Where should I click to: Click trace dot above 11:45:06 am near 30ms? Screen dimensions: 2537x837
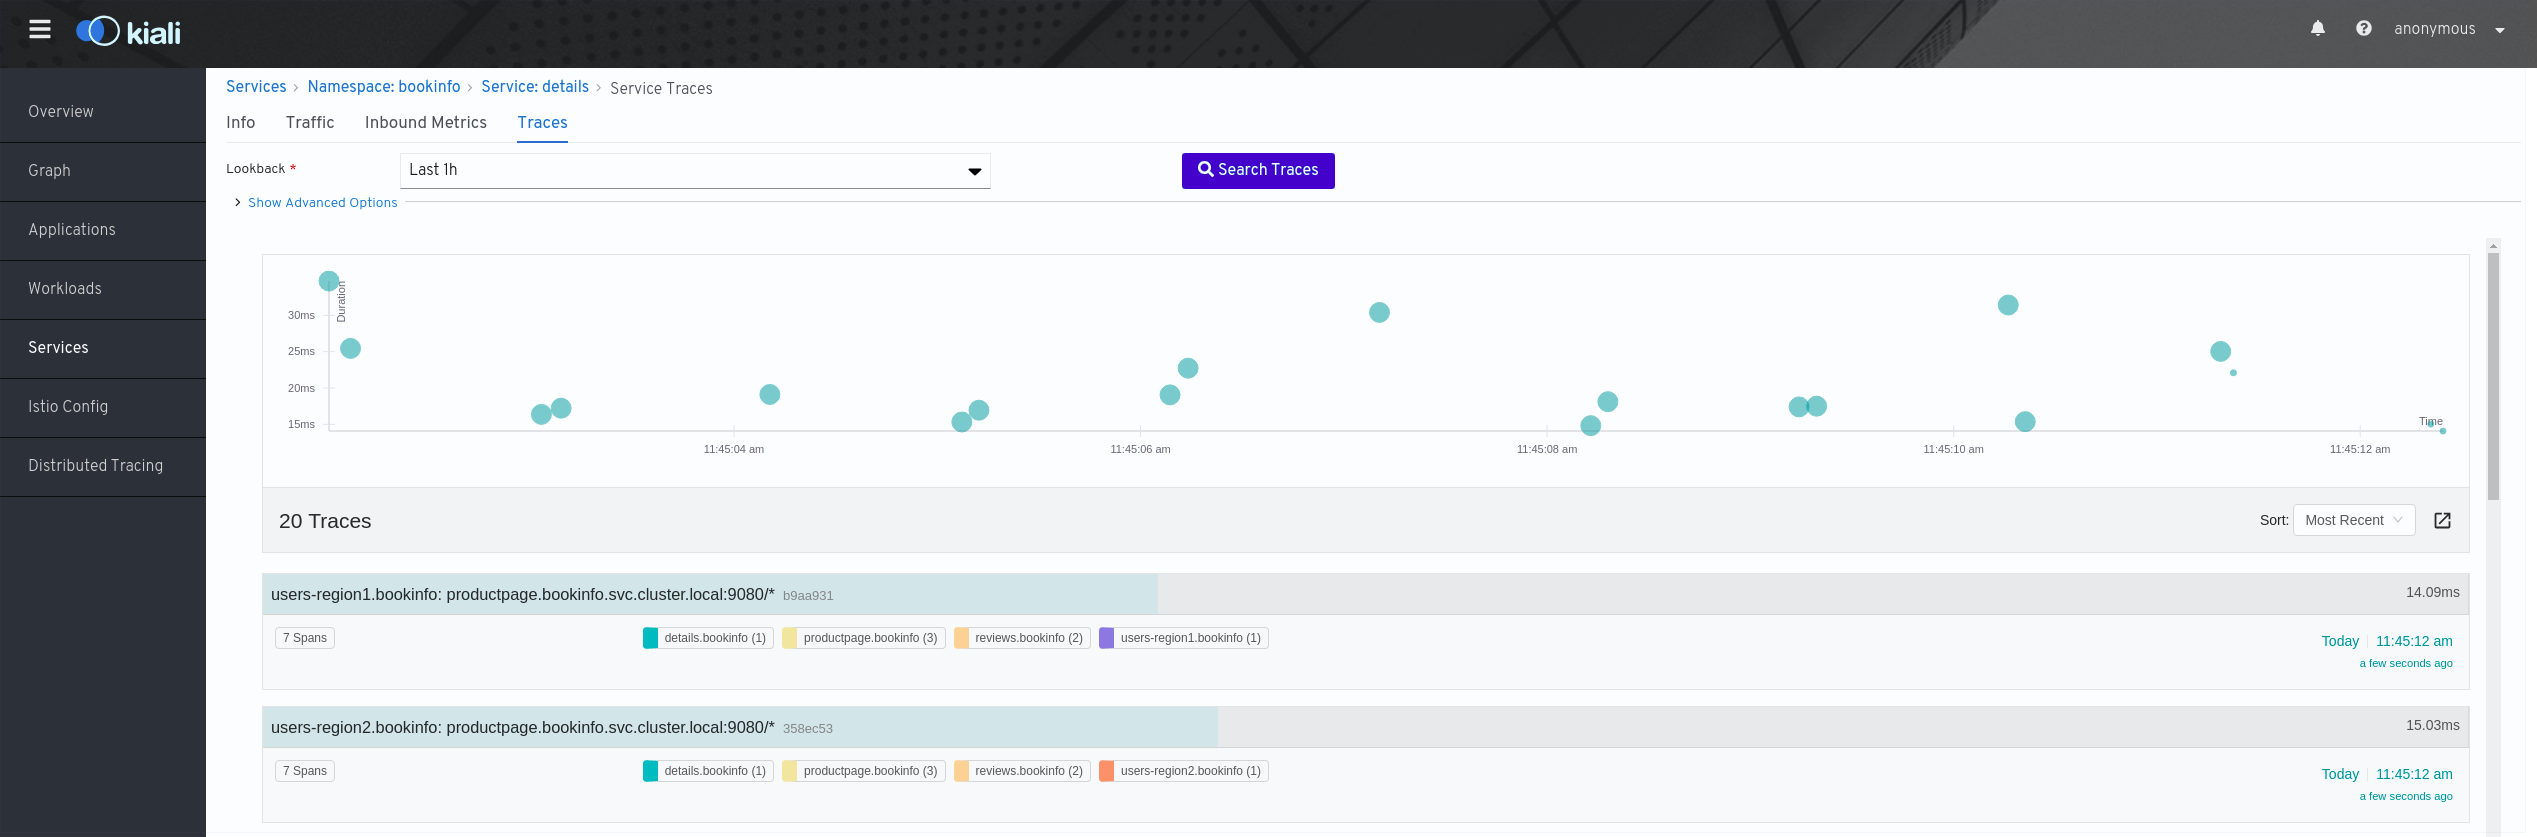1379,312
